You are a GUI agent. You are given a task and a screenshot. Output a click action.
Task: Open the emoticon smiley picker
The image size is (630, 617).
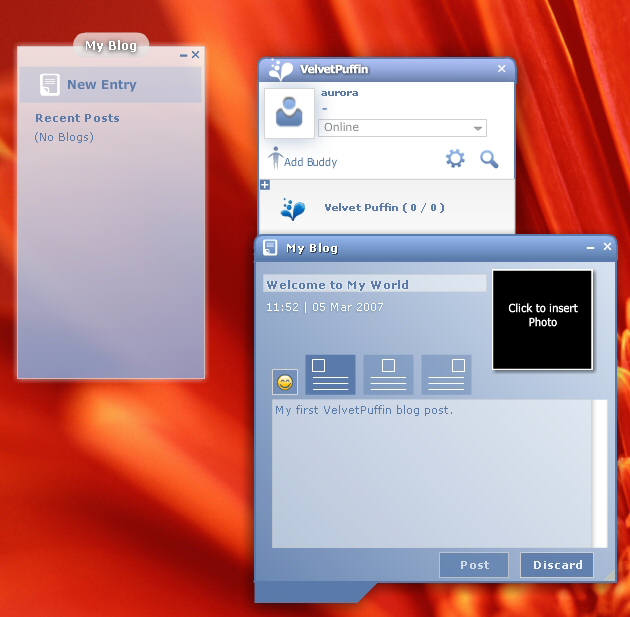(285, 382)
